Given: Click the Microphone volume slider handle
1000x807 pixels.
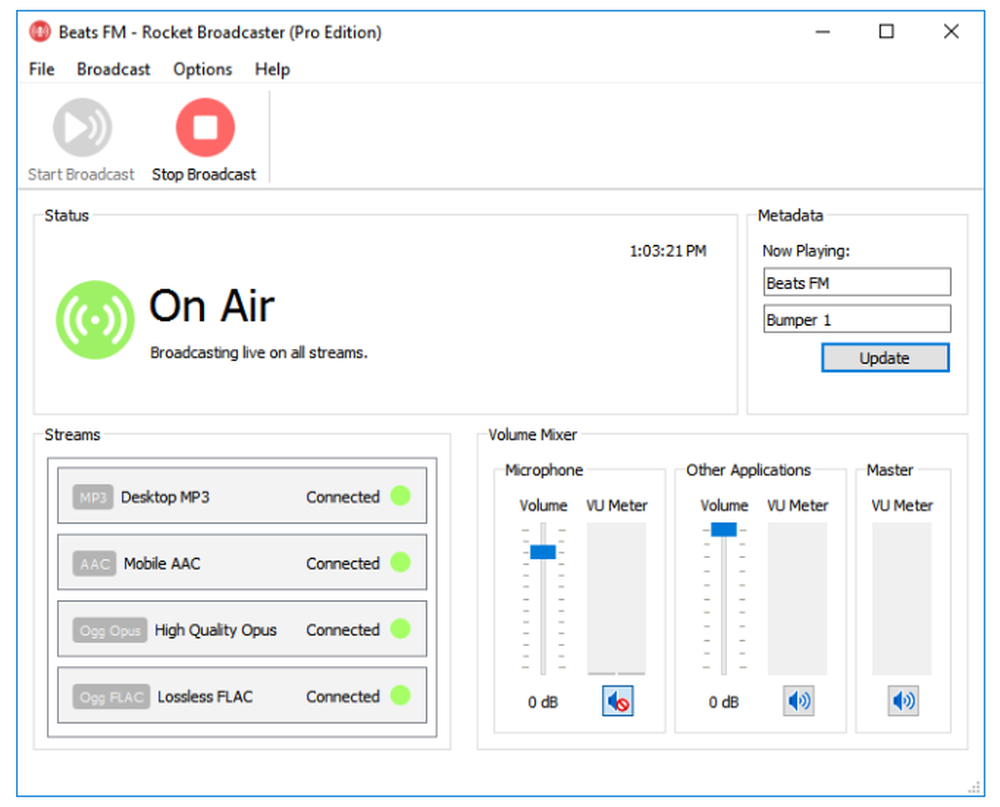Looking at the screenshot, I should [543, 552].
